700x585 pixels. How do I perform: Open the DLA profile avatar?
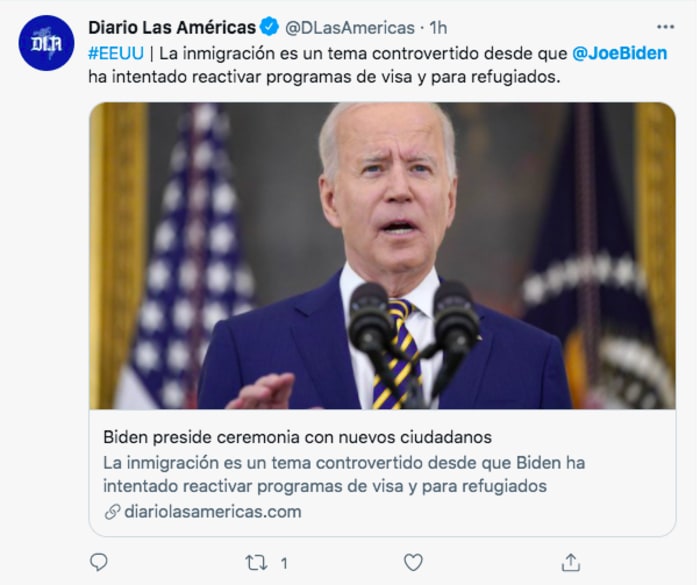tap(46, 43)
